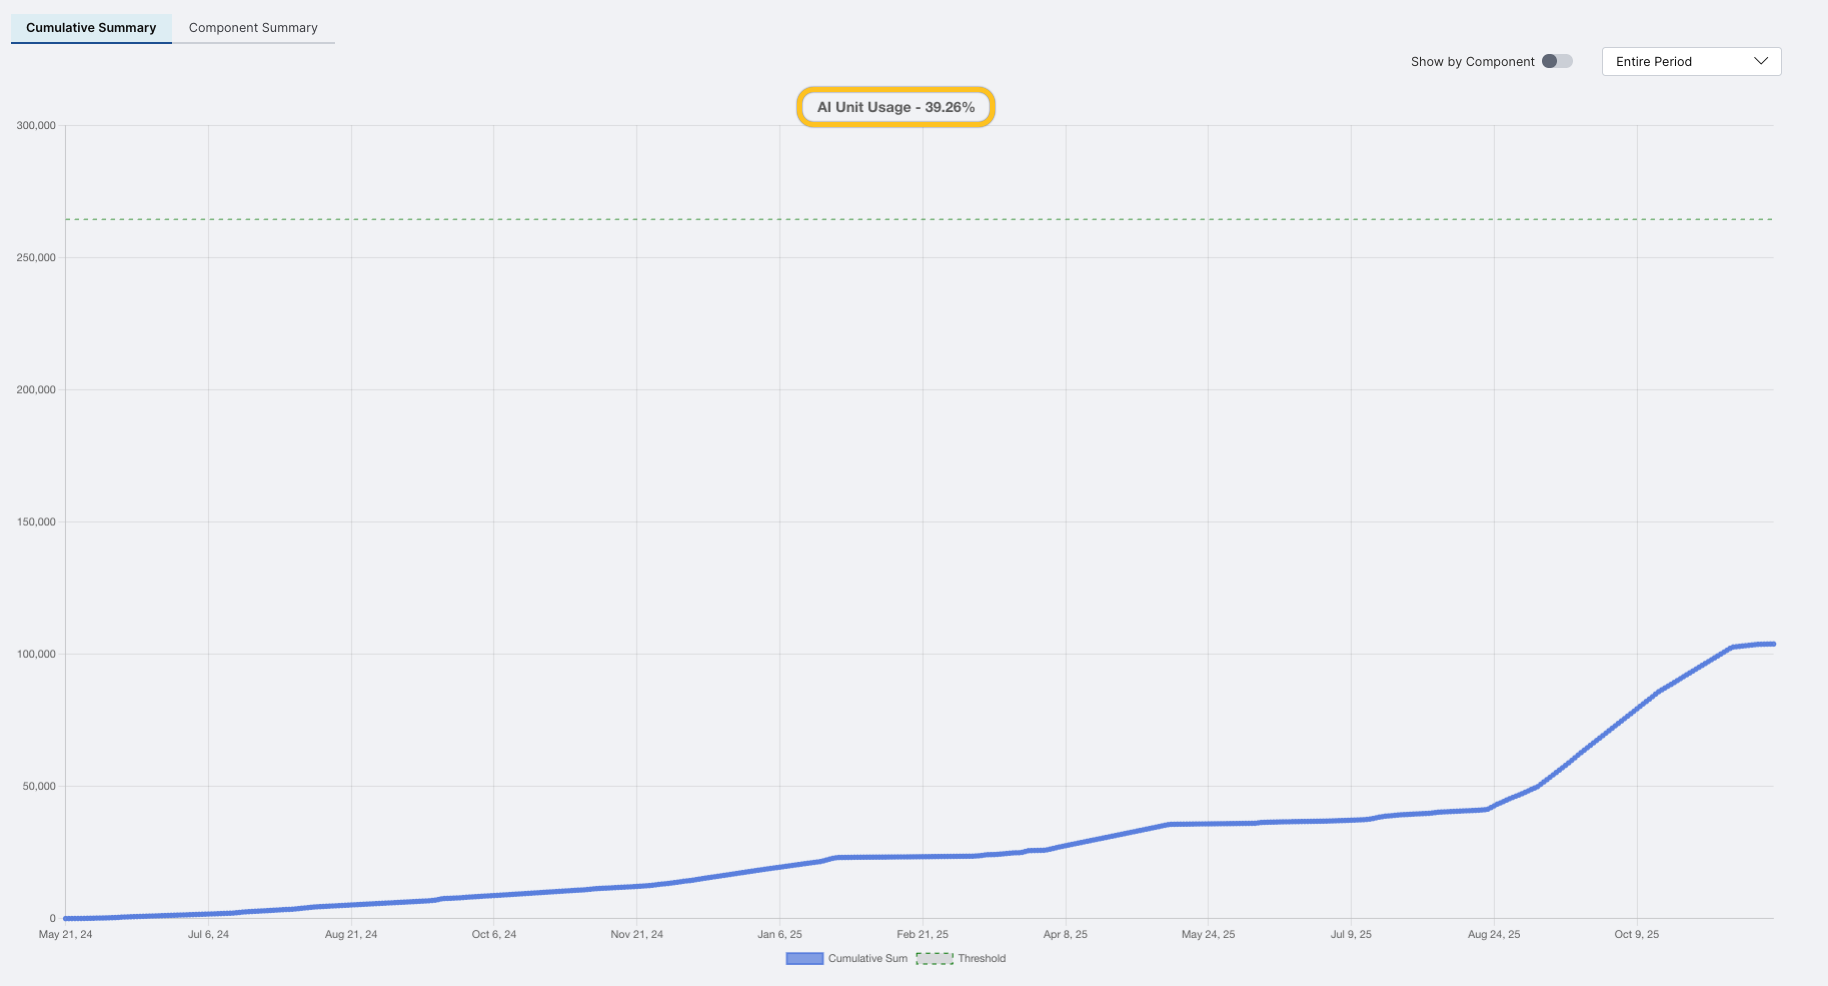Enable the Show by Component toggle

1556,61
